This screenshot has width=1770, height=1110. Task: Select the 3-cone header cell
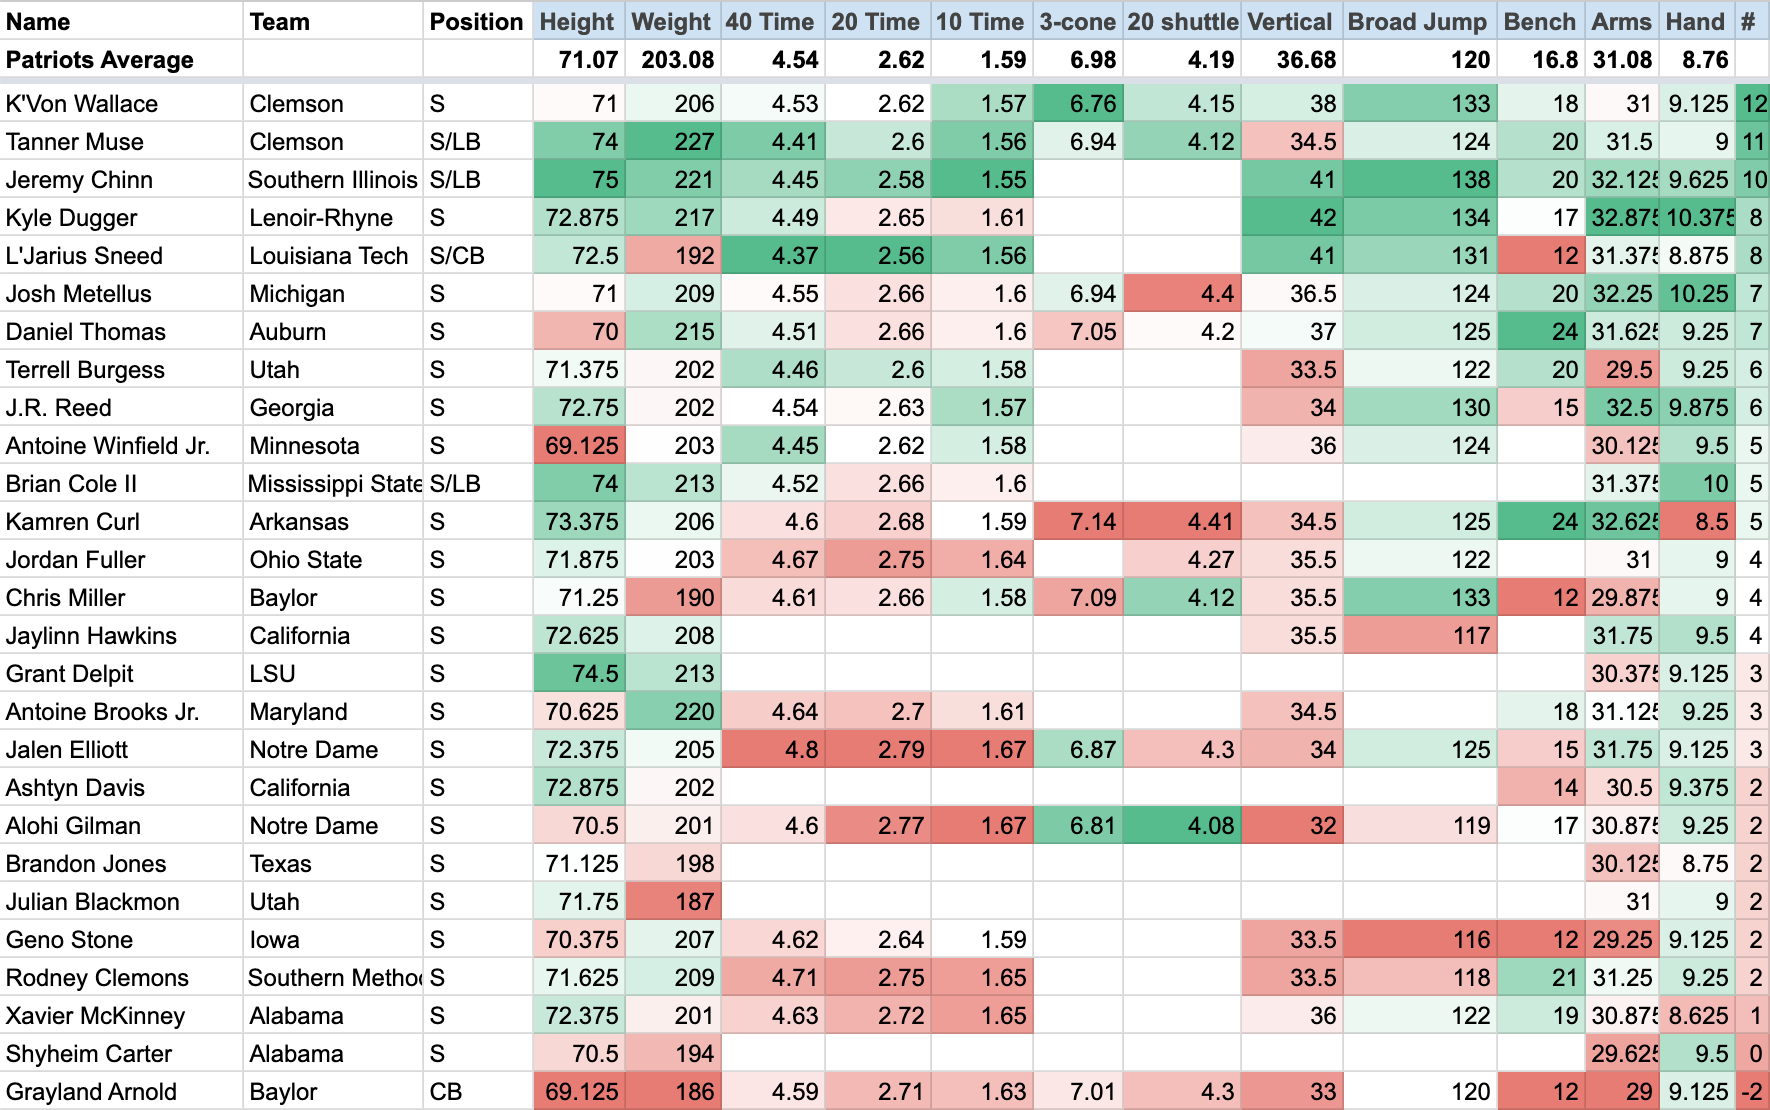point(1077,22)
